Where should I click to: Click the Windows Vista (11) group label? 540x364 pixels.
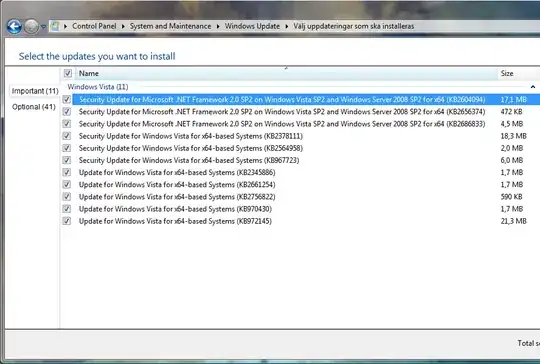pyautogui.click(x=98, y=87)
